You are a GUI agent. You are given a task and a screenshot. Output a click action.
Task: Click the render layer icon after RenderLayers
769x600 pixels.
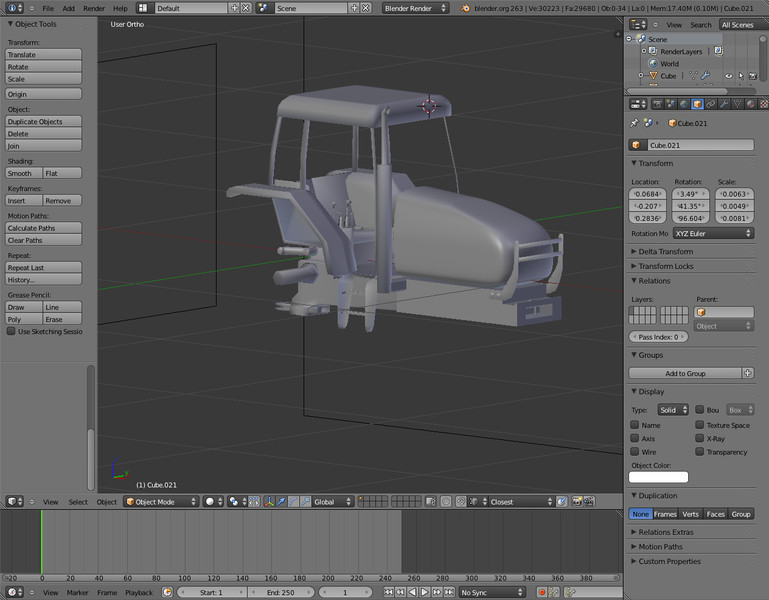coord(718,51)
